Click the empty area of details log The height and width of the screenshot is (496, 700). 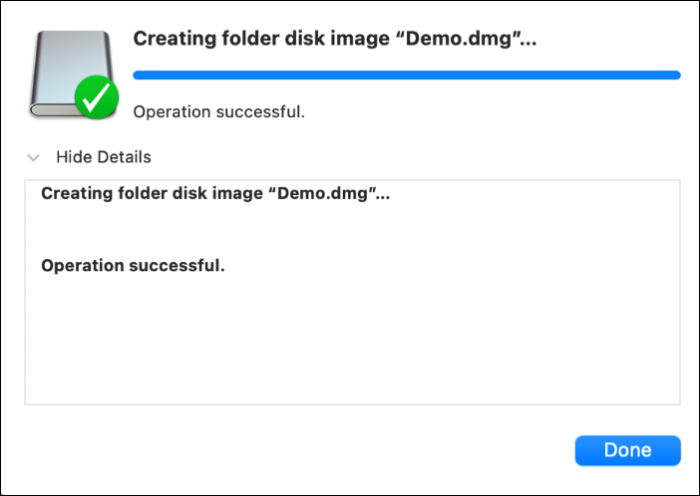pos(350,345)
